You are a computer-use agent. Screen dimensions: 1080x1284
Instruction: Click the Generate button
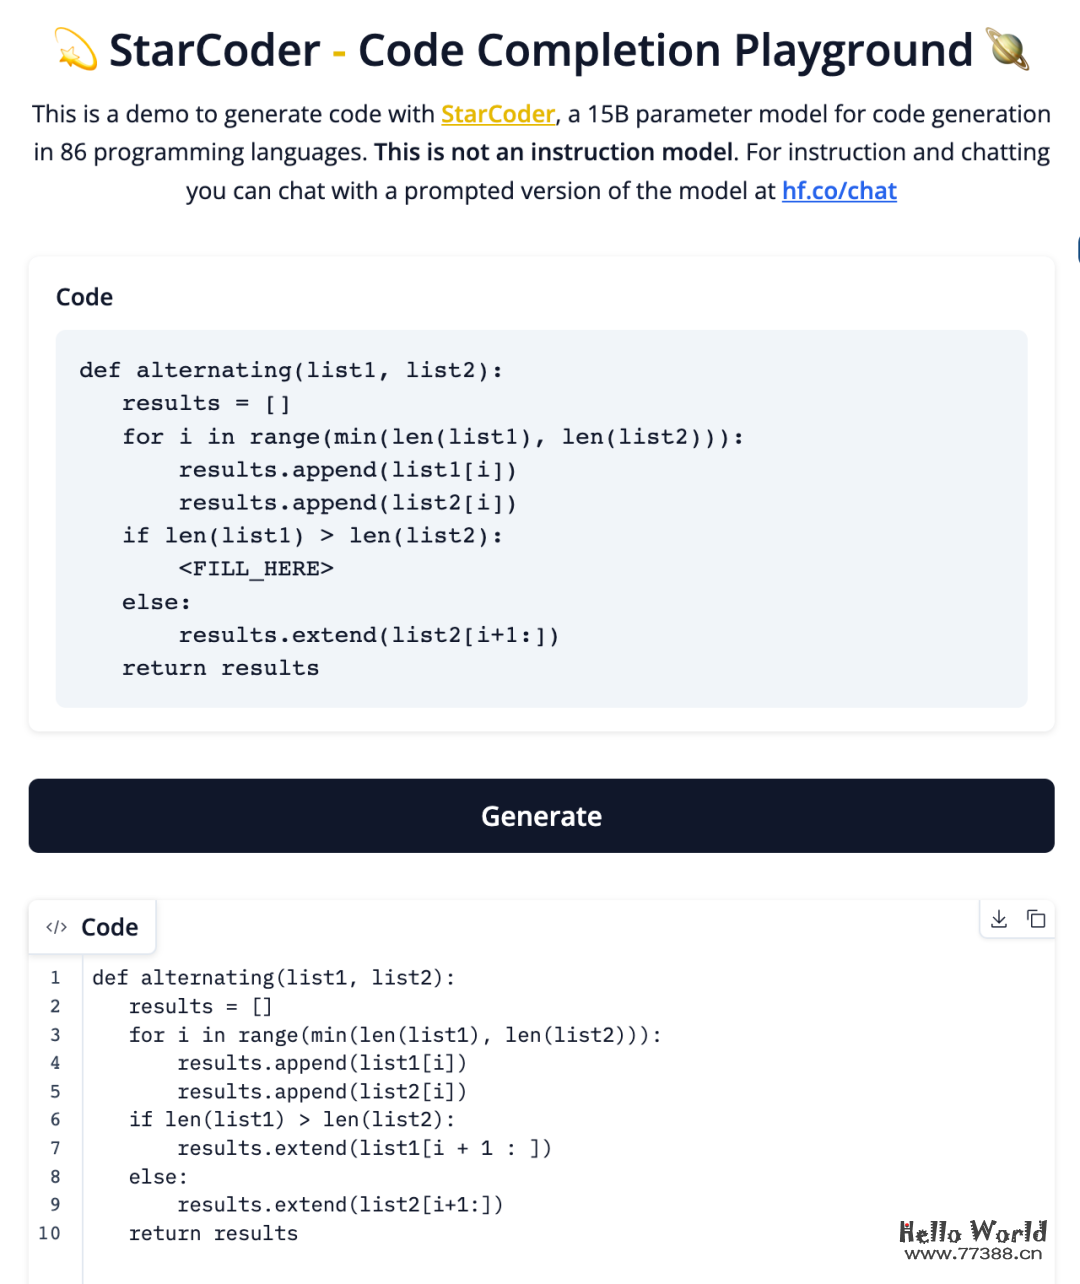pyautogui.click(x=541, y=816)
